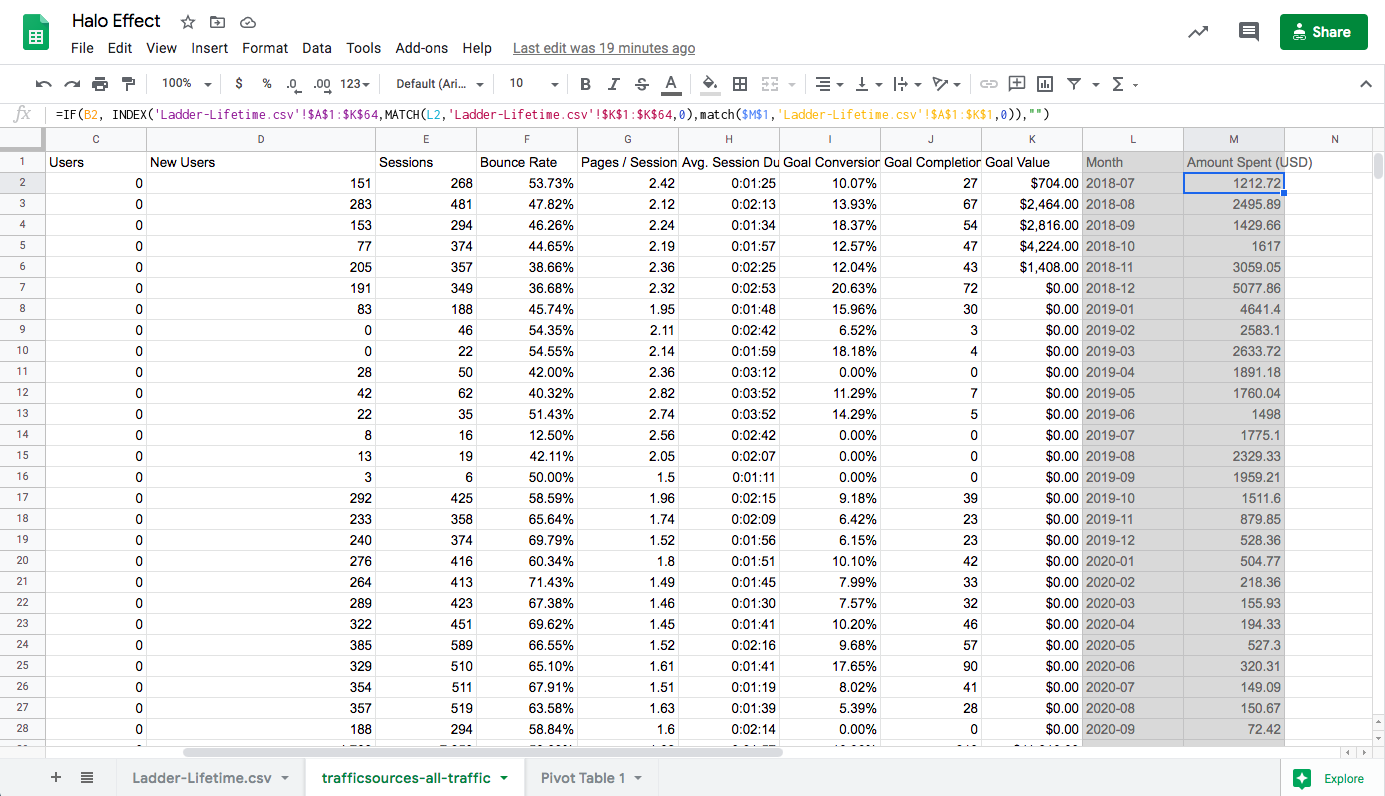The image size is (1385, 796).
Task: Toggle bold formatting
Action: pyautogui.click(x=586, y=84)
